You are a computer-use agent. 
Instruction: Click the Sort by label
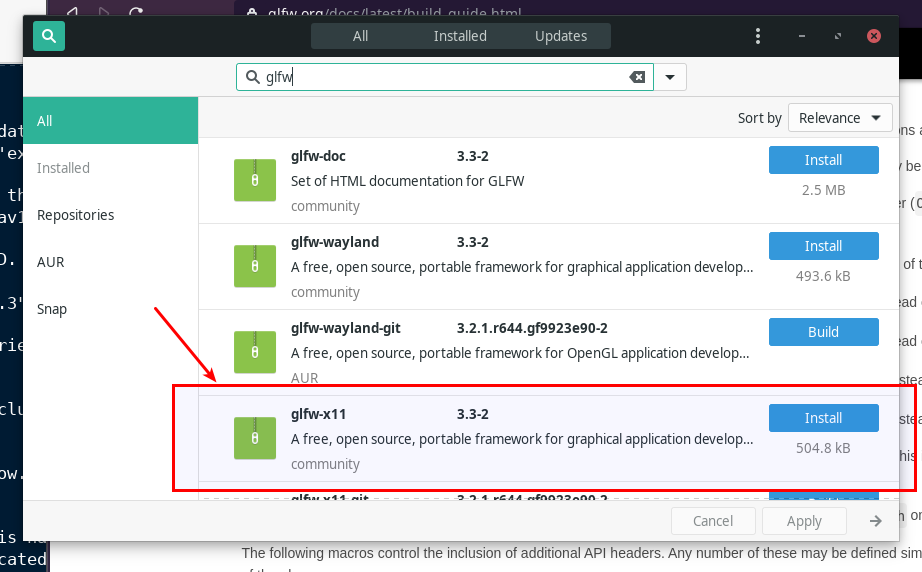759,118
